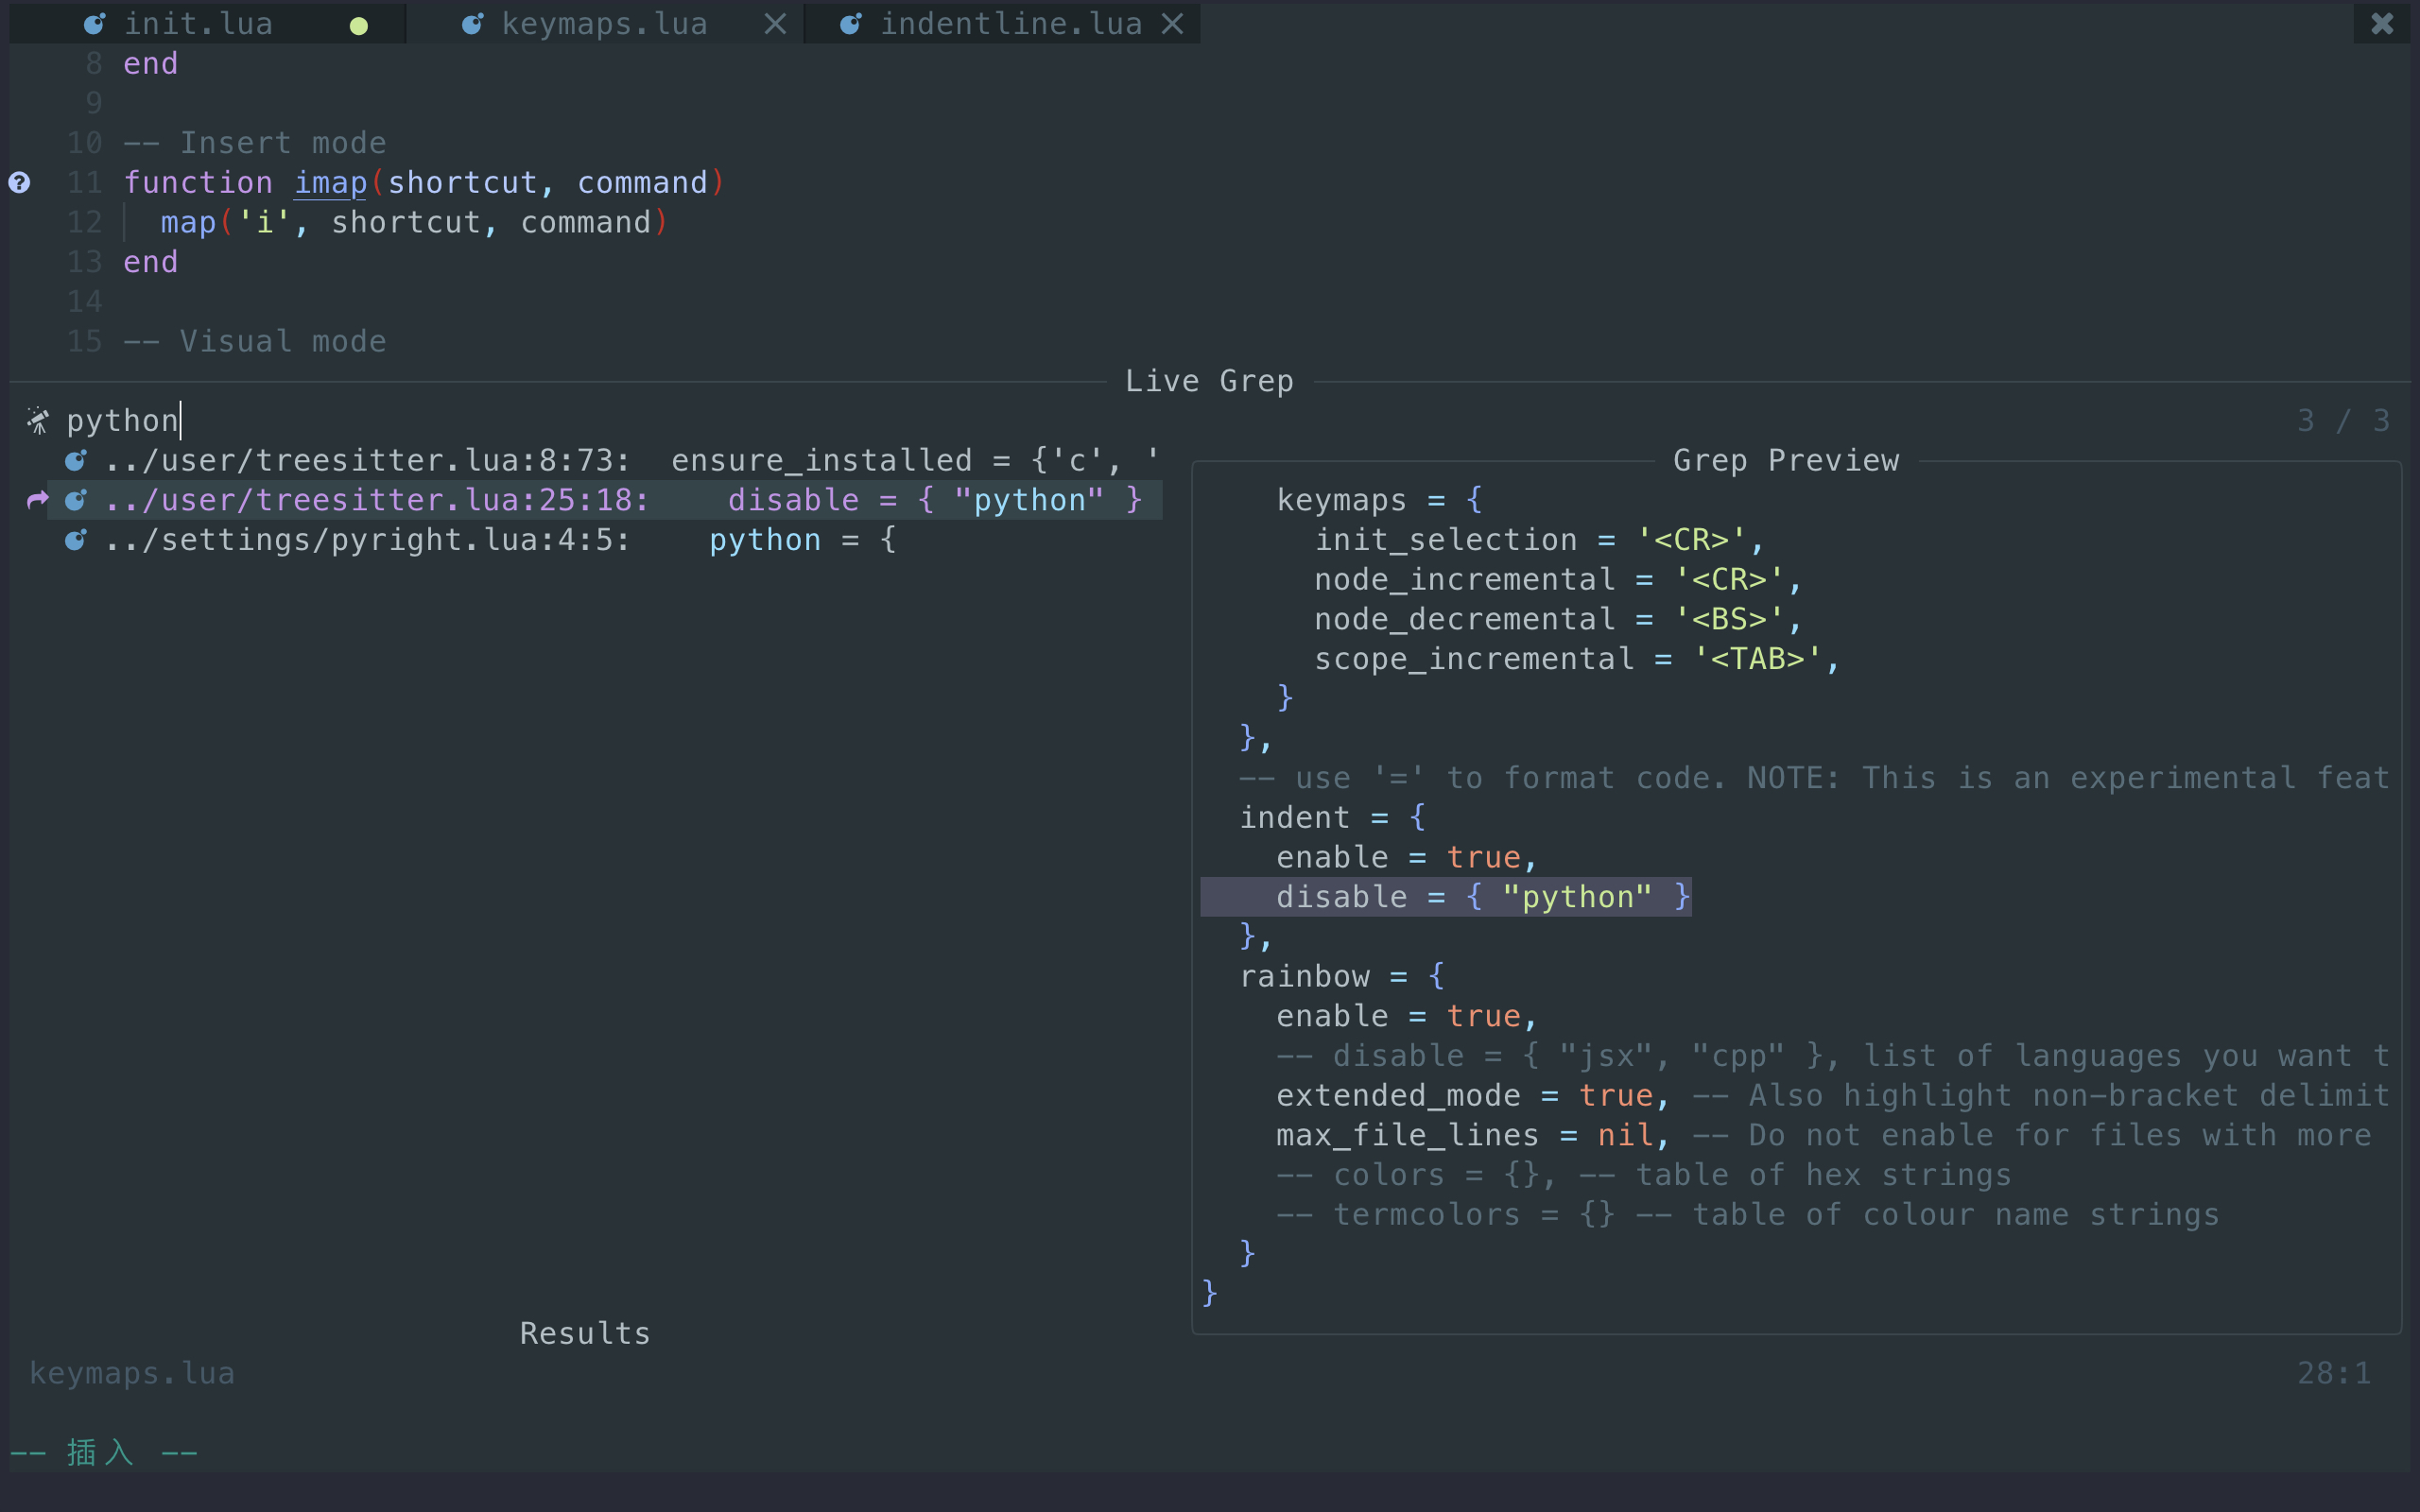Click the Results panel label
This screenshot has height=1512, width=2420.
coord(585,1333)
